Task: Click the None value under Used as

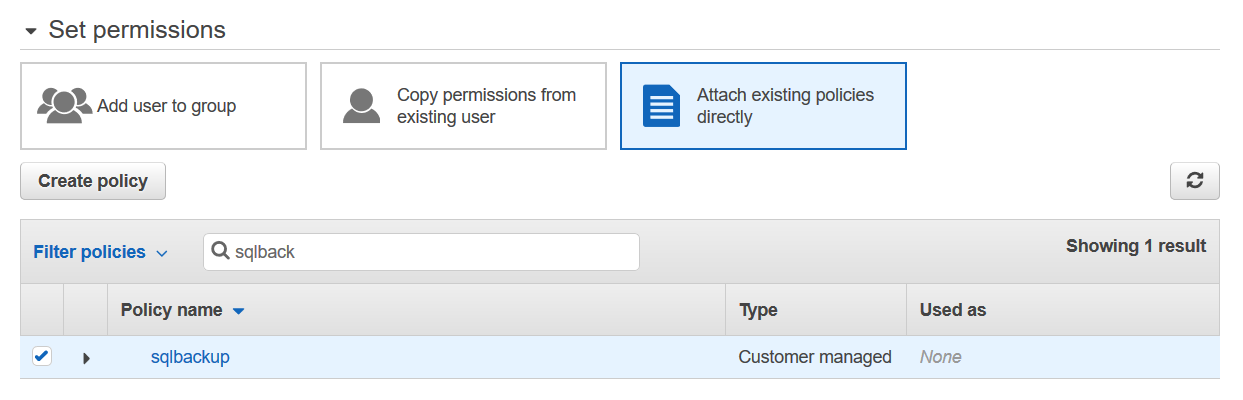Action: tap(940, 357)
